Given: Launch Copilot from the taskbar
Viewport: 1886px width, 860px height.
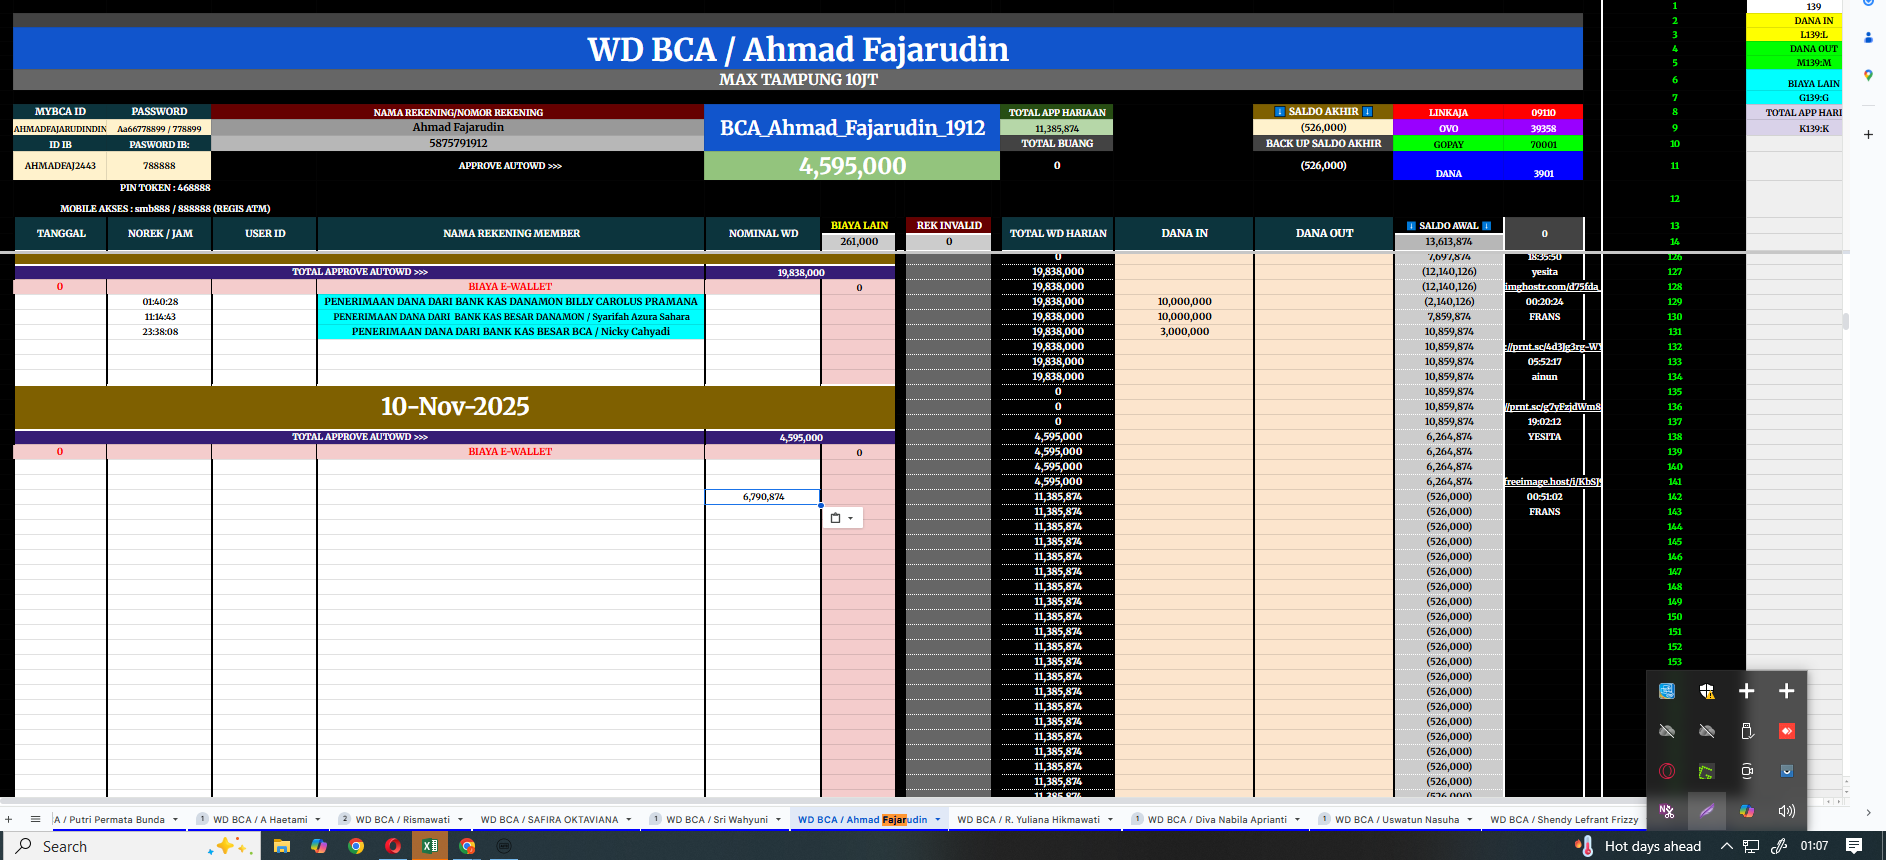Looking at the screenshot, I should click(x=319, y=846).
